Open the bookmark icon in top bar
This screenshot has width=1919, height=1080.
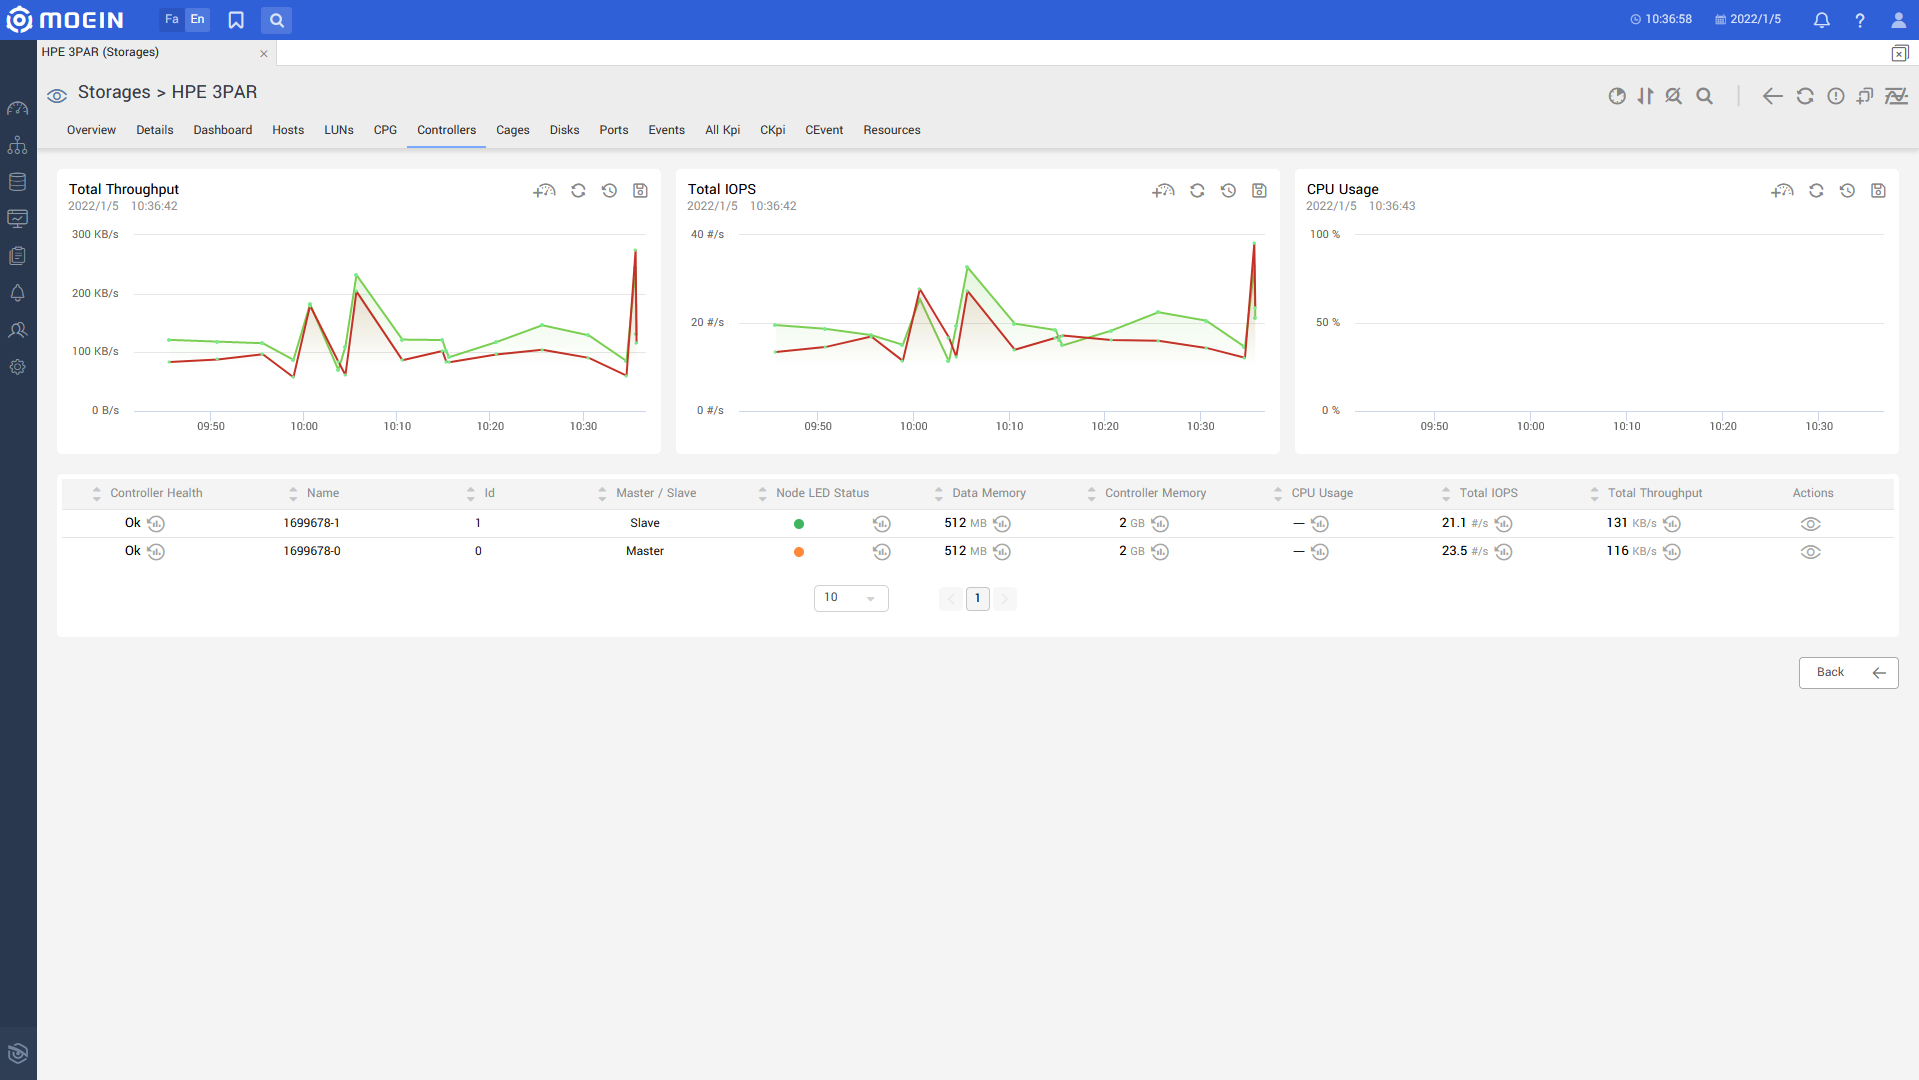pyautogui.click(x=236, y=20)
